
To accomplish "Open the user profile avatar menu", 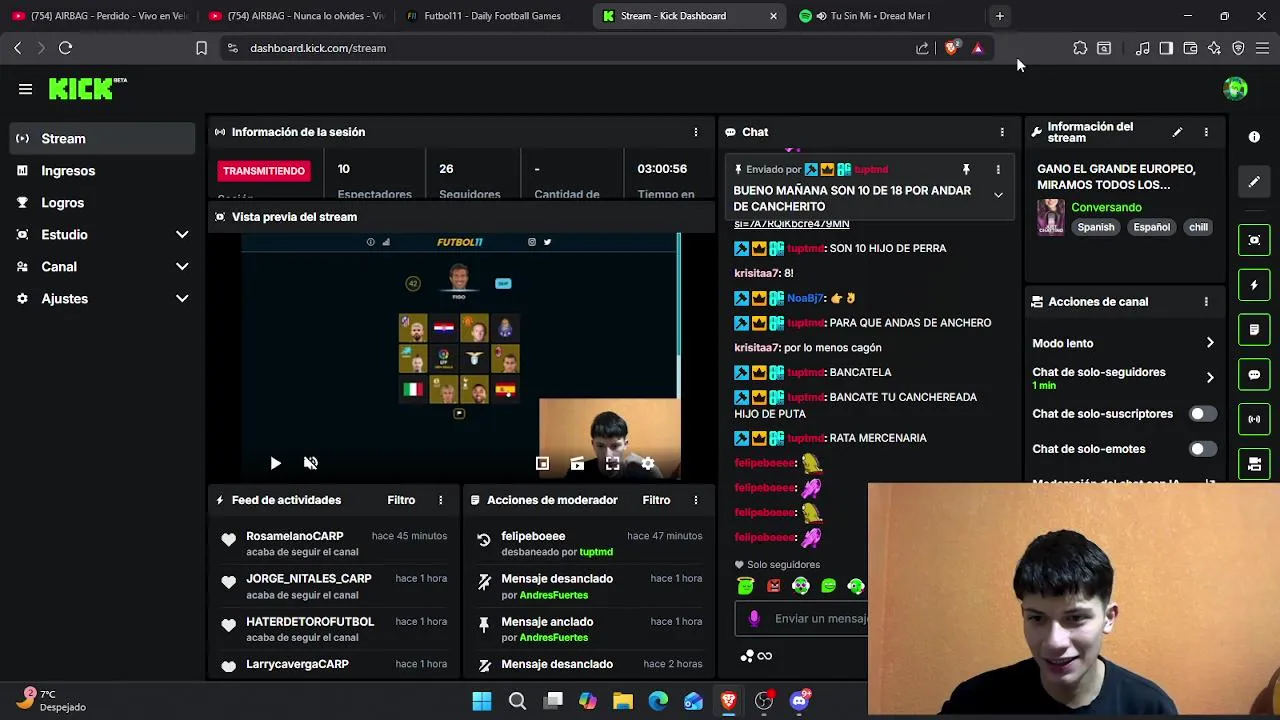I will (x=1235, y=89).
